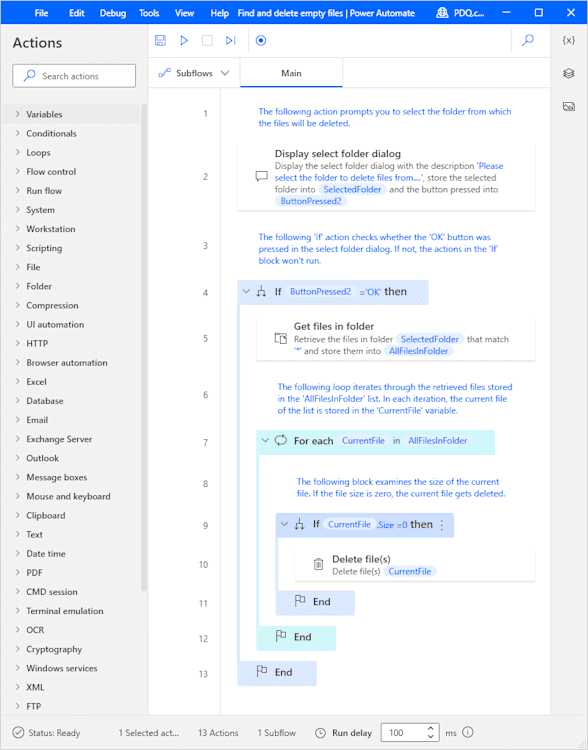The height and width of the screenshot is (750, 588).
Task: Start the recorder using the record icon
Action: pyautogui.click(x=261, y=41)
